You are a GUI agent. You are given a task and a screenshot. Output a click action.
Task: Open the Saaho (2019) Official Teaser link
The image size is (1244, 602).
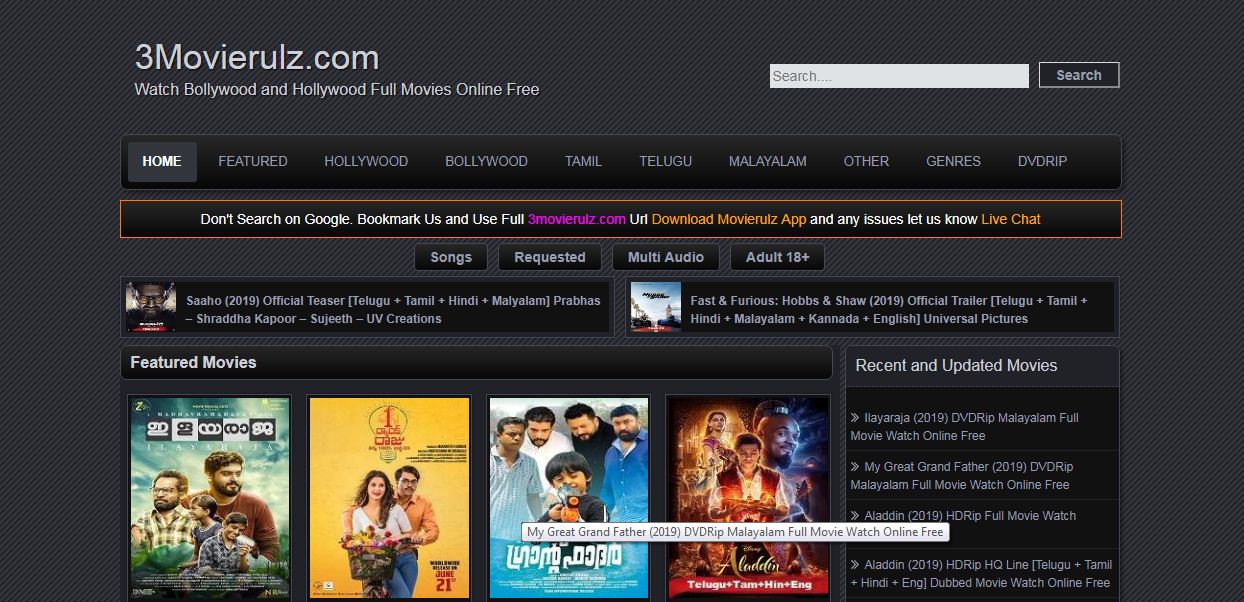pos(394,309)
